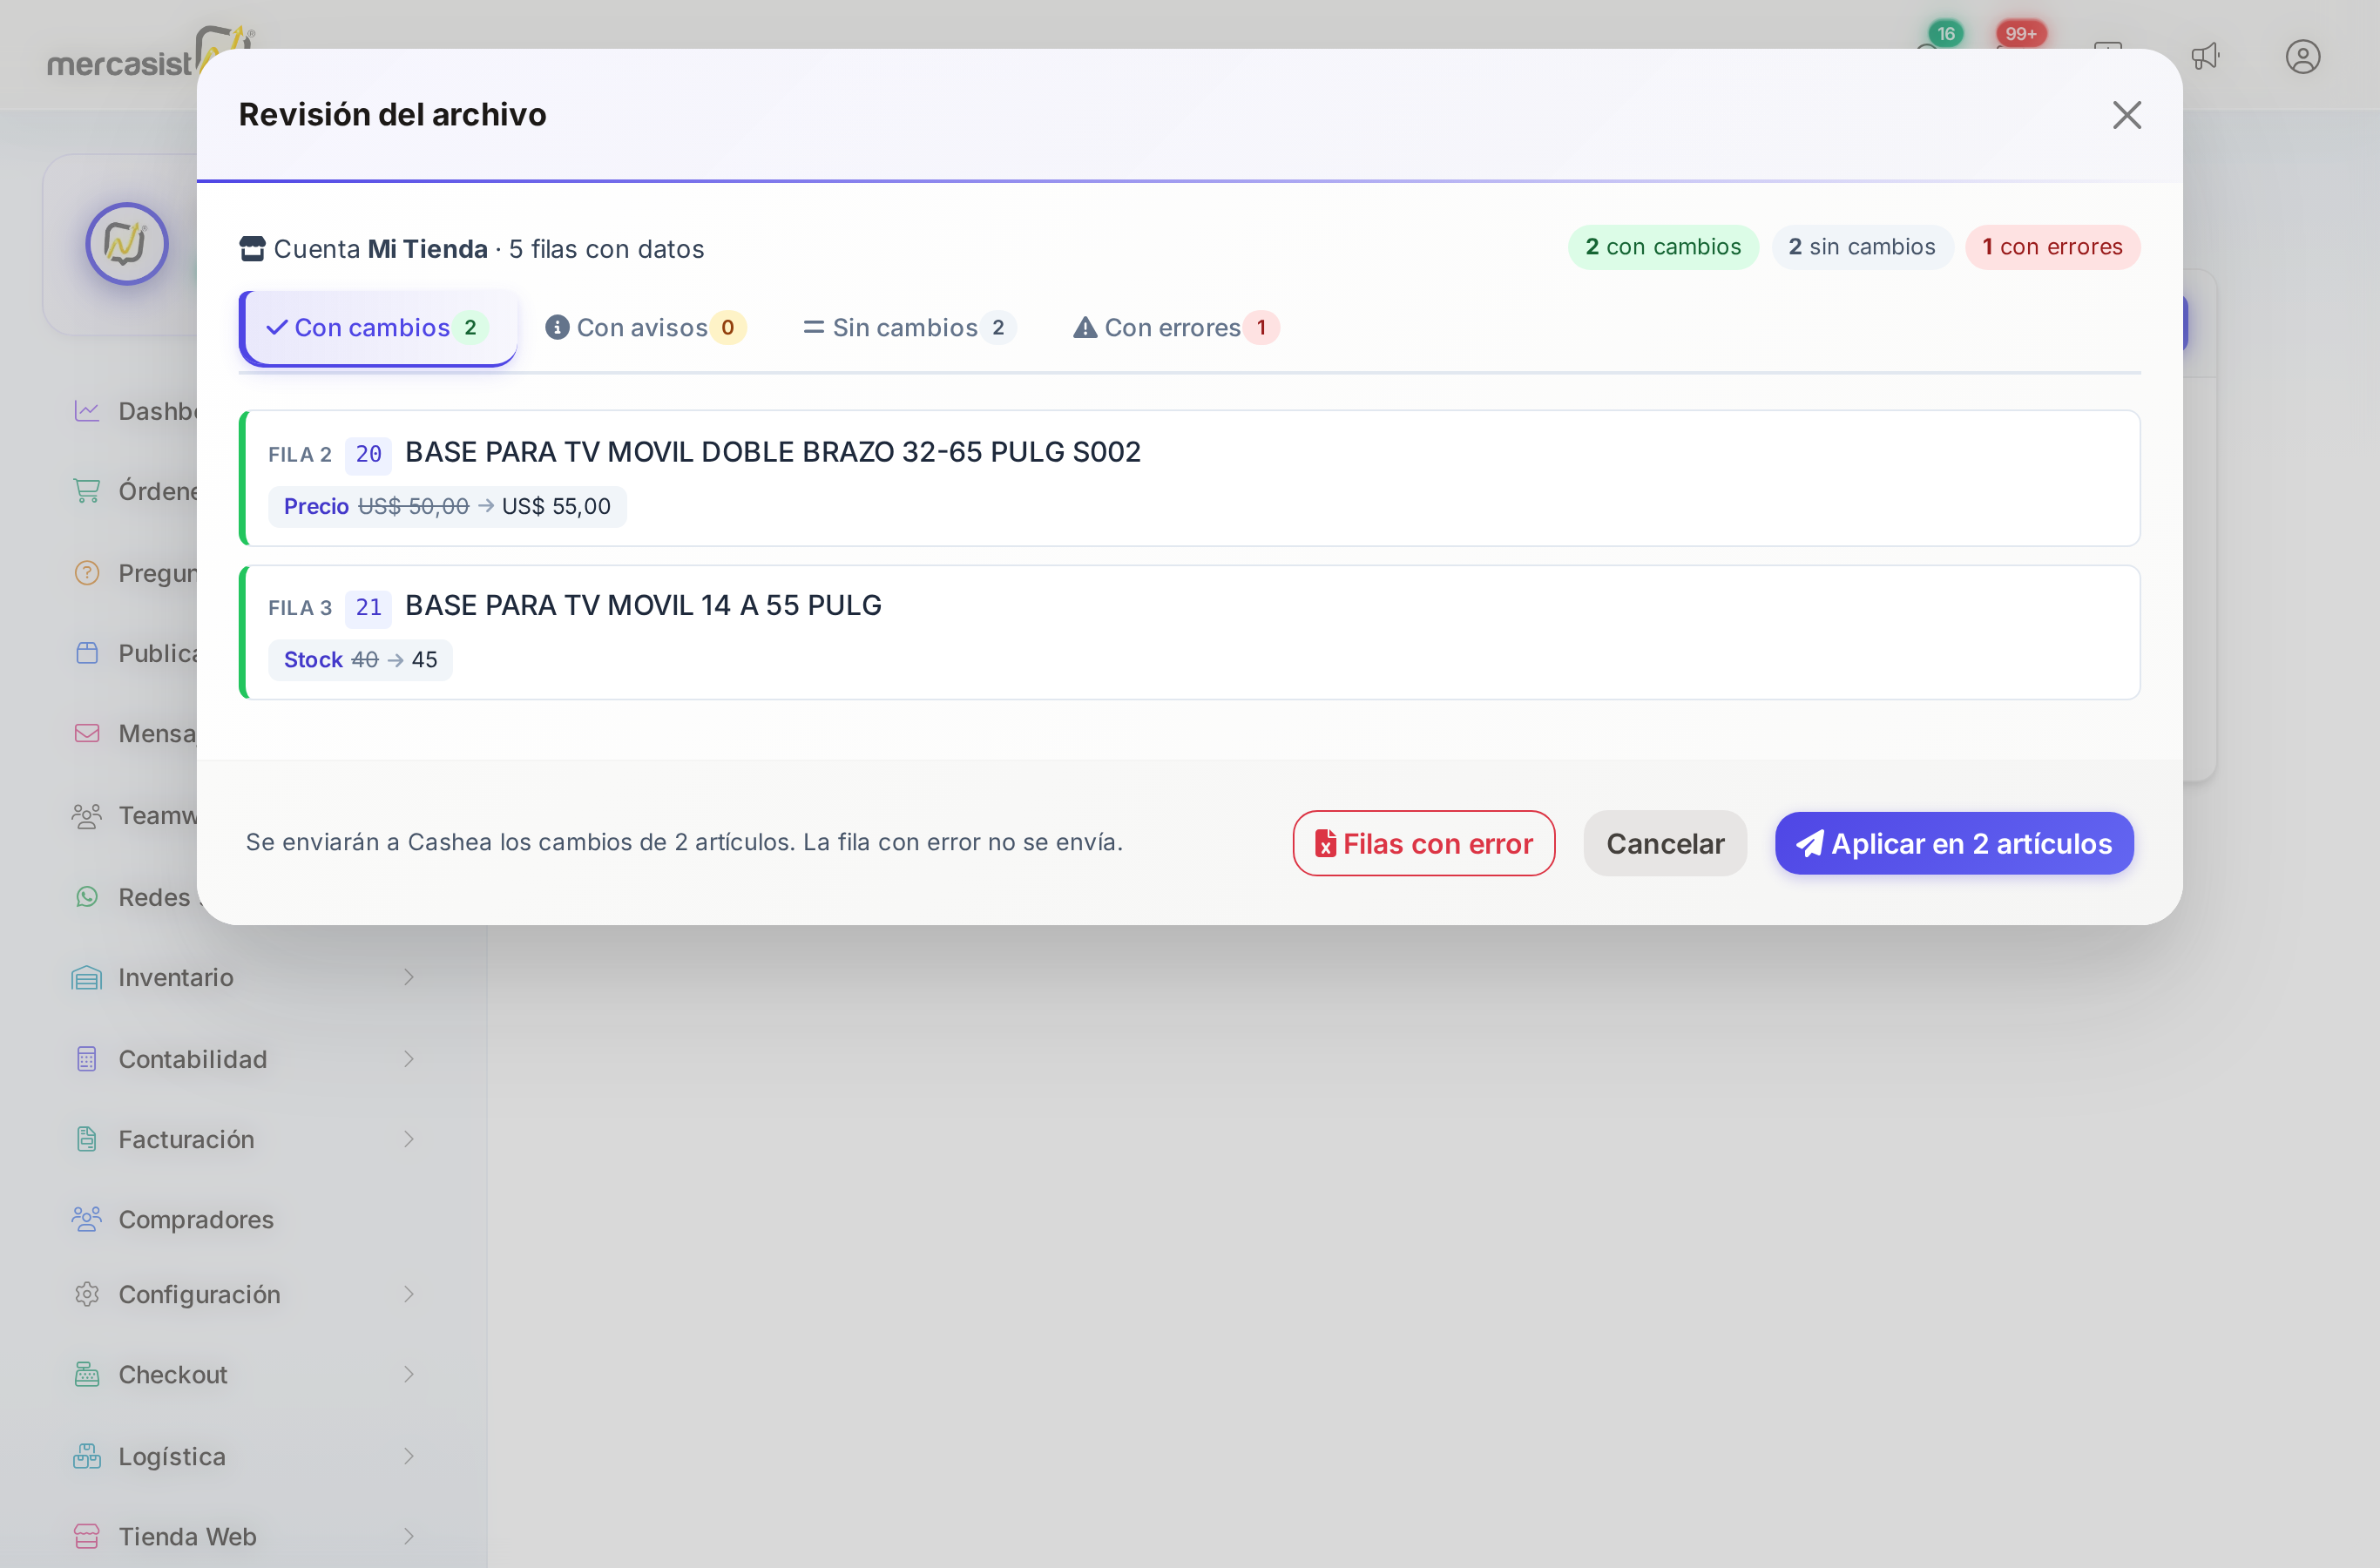
Task: Open the announcements megaphone icon in header
Action: [x=2206, y=56]
